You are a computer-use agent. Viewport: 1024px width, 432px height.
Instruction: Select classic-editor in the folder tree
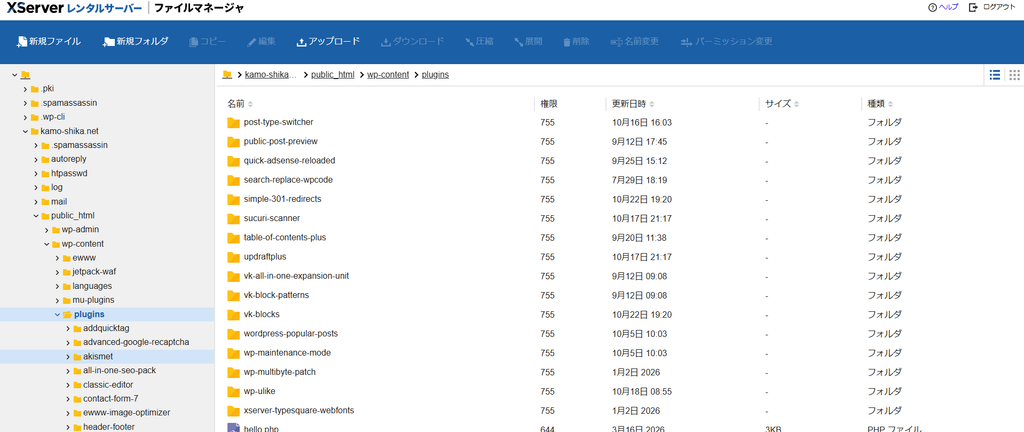pos(107,385)
